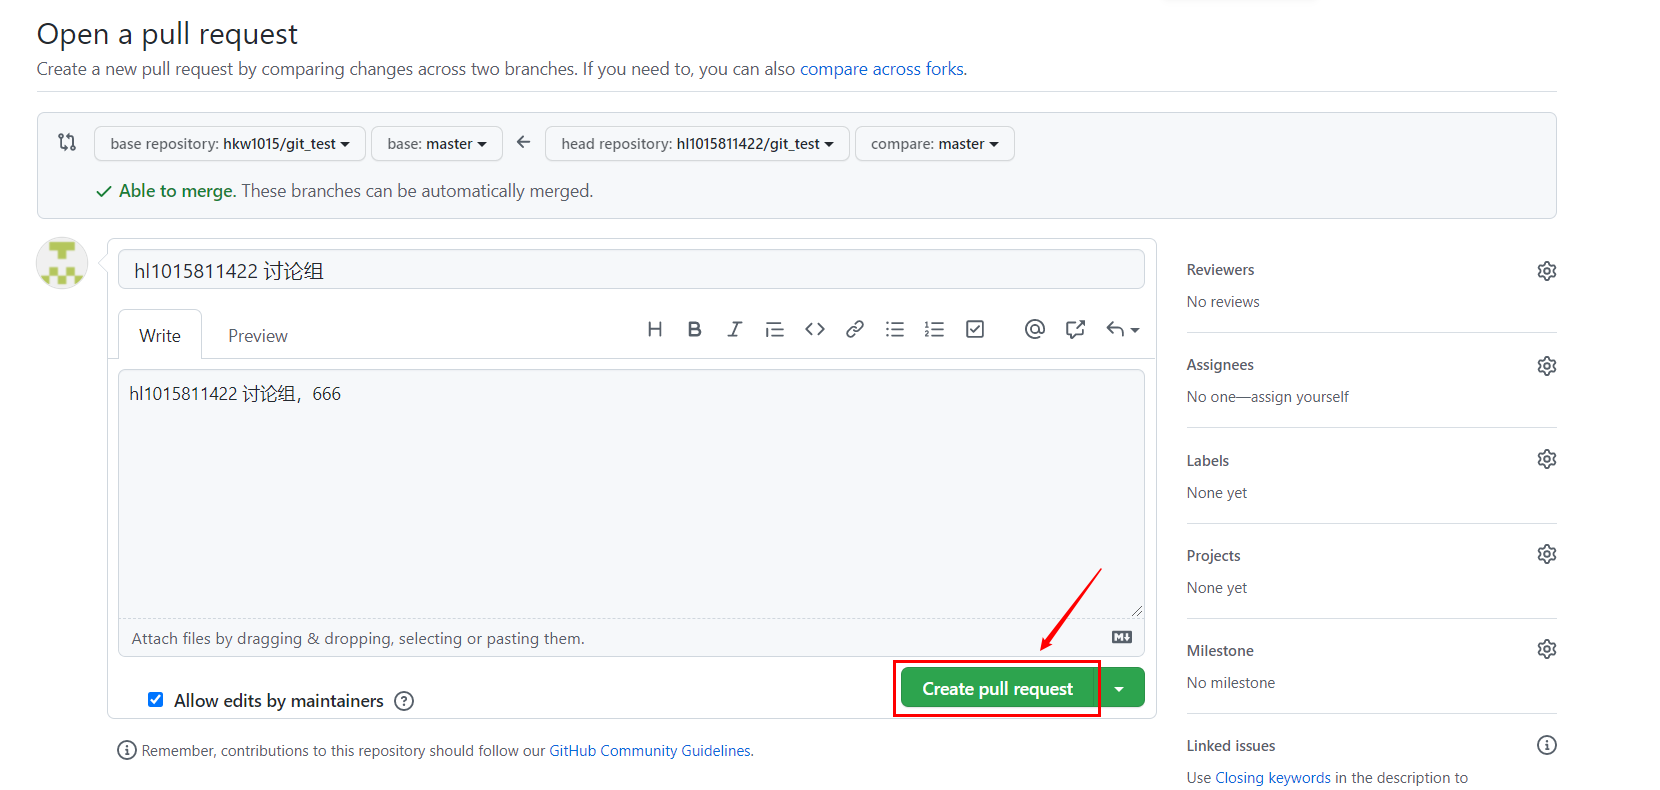The height and width of the screenshot is (790, 1660).
Task: Open the saved replies arrow menu
Action: 1122,329
